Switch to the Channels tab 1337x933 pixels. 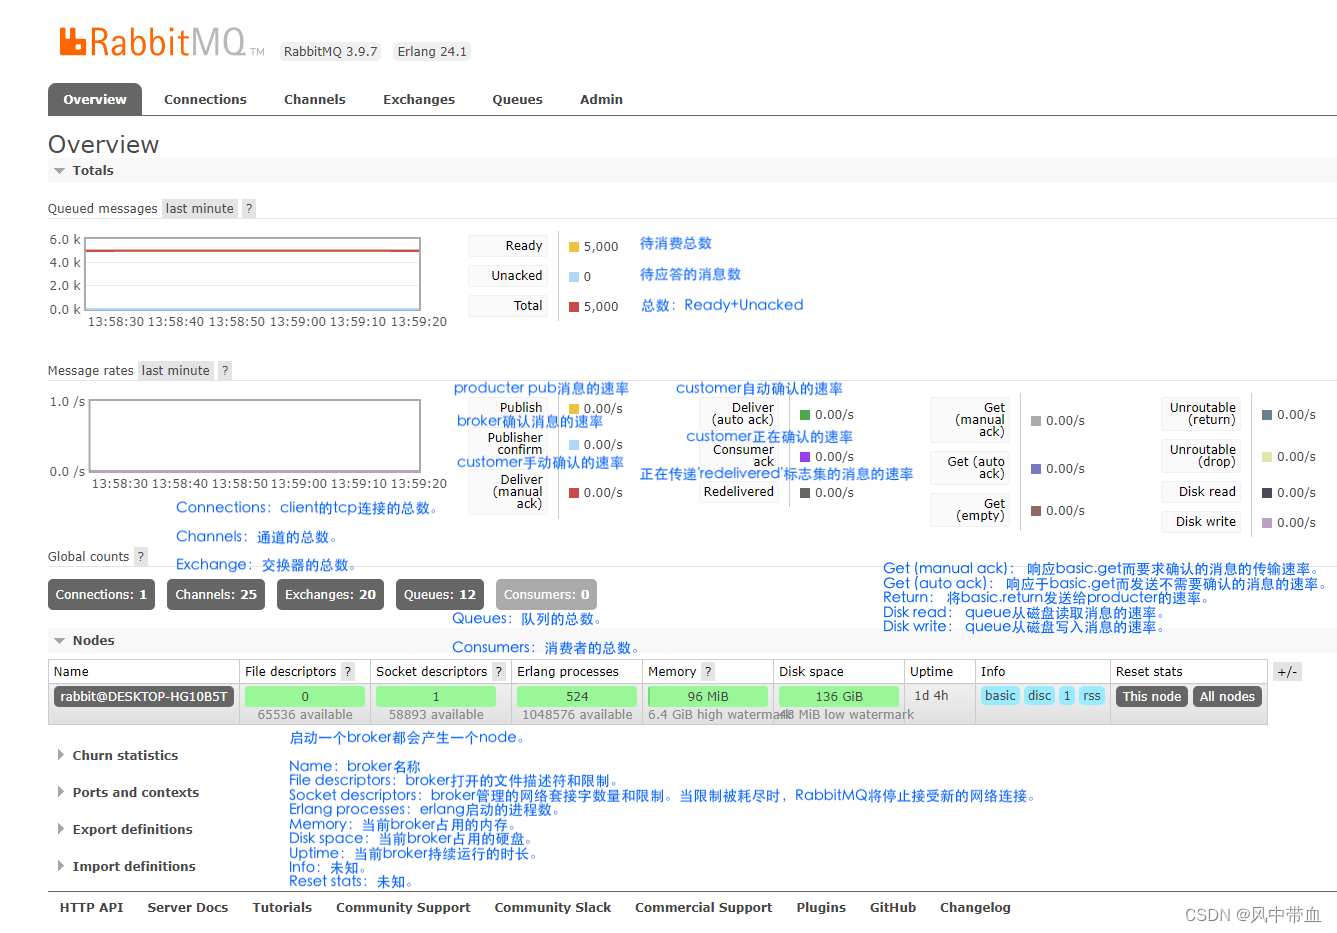pyautogui.click(x=315, y=99)
